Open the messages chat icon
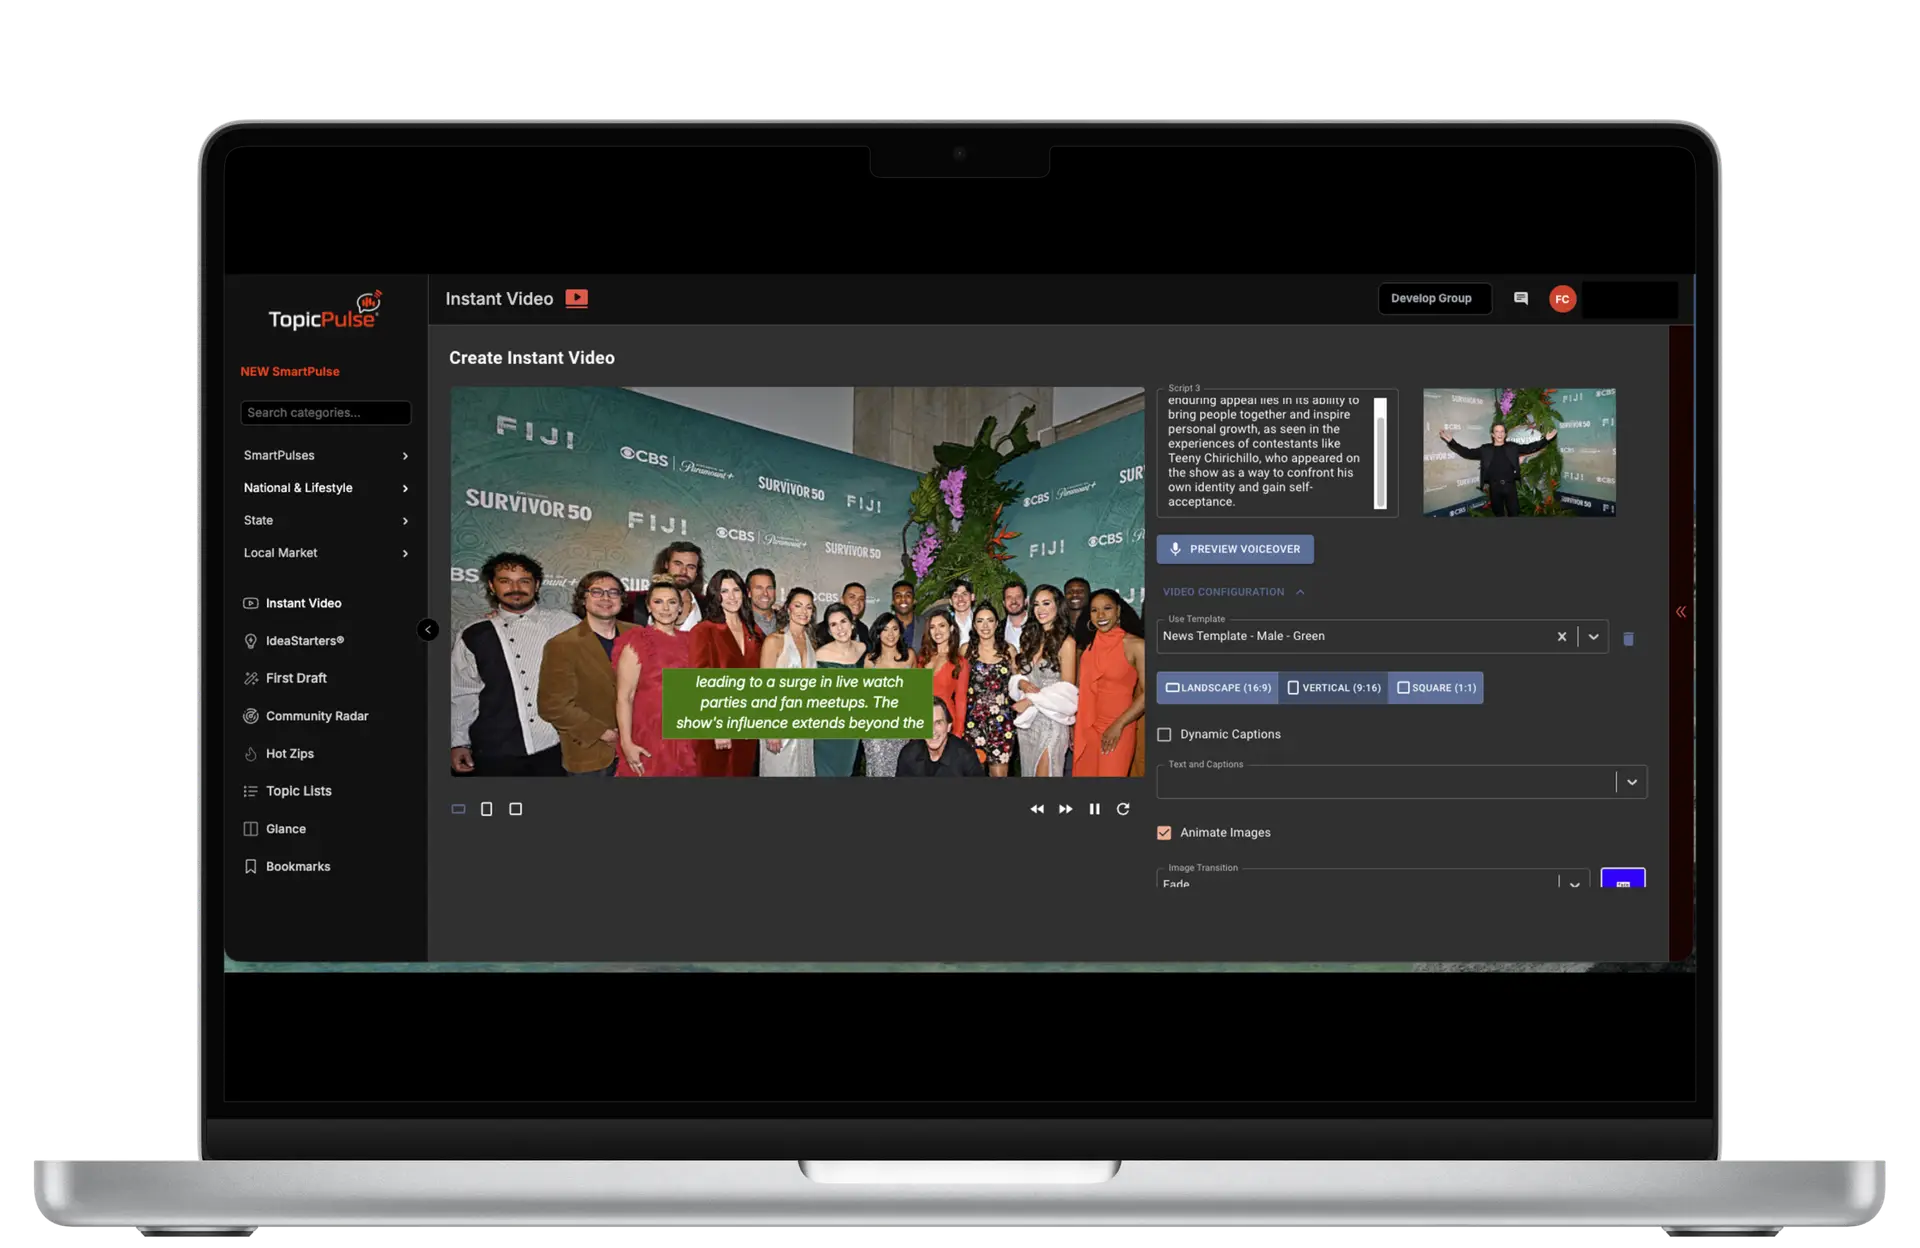The image size is (1920, 1248). coord(1520,299)
